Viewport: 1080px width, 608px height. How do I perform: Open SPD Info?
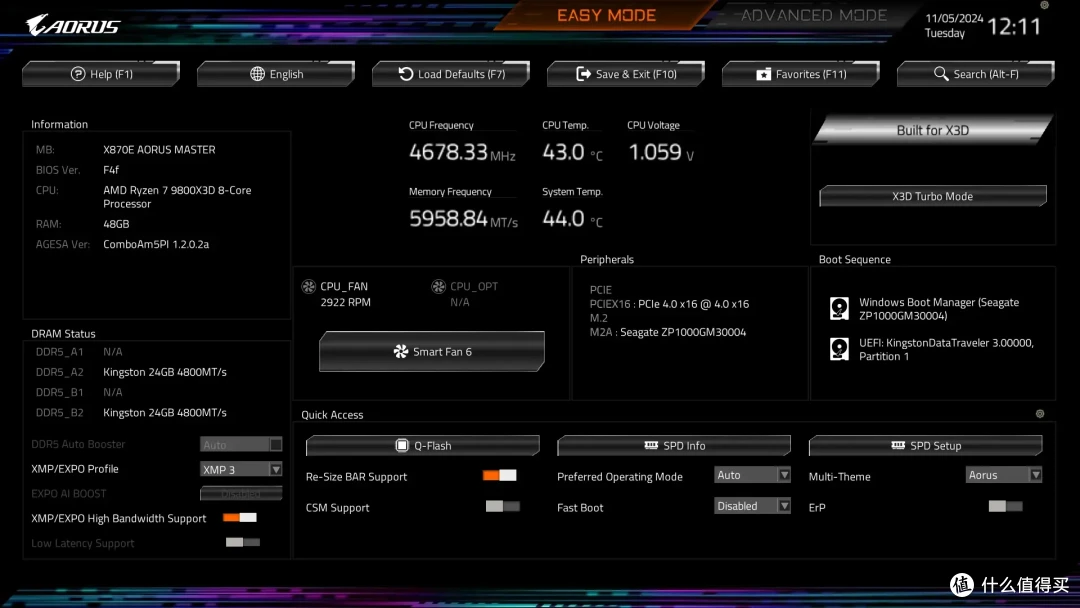click(674, 445)
